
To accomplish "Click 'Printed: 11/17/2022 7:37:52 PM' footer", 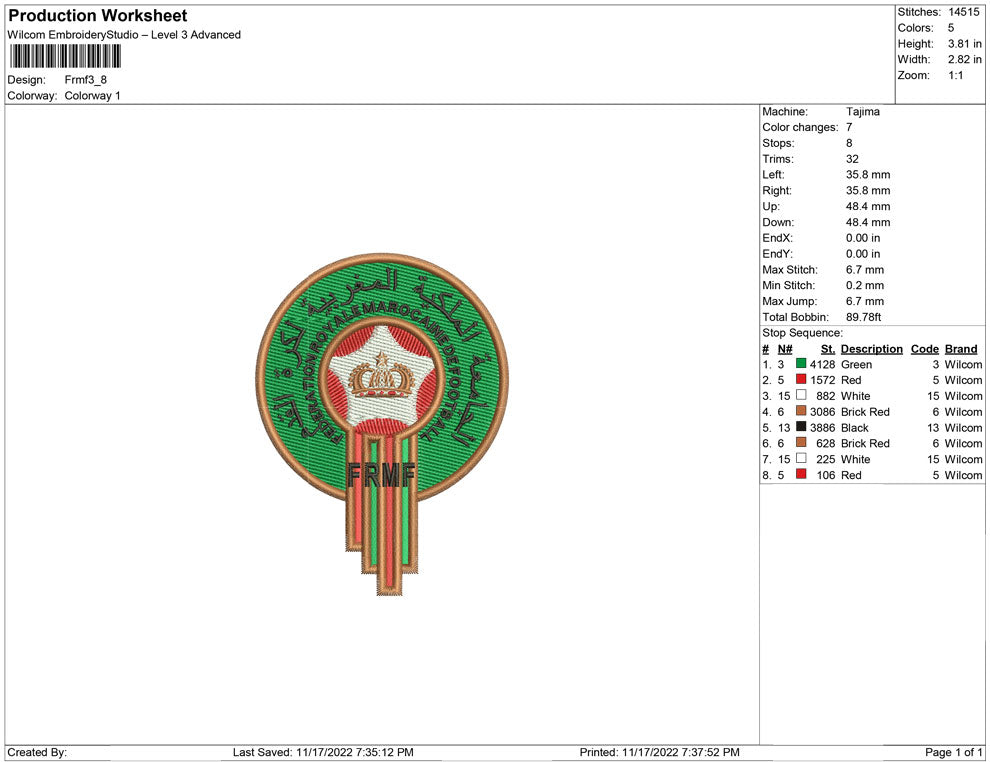I will [660, 752].
